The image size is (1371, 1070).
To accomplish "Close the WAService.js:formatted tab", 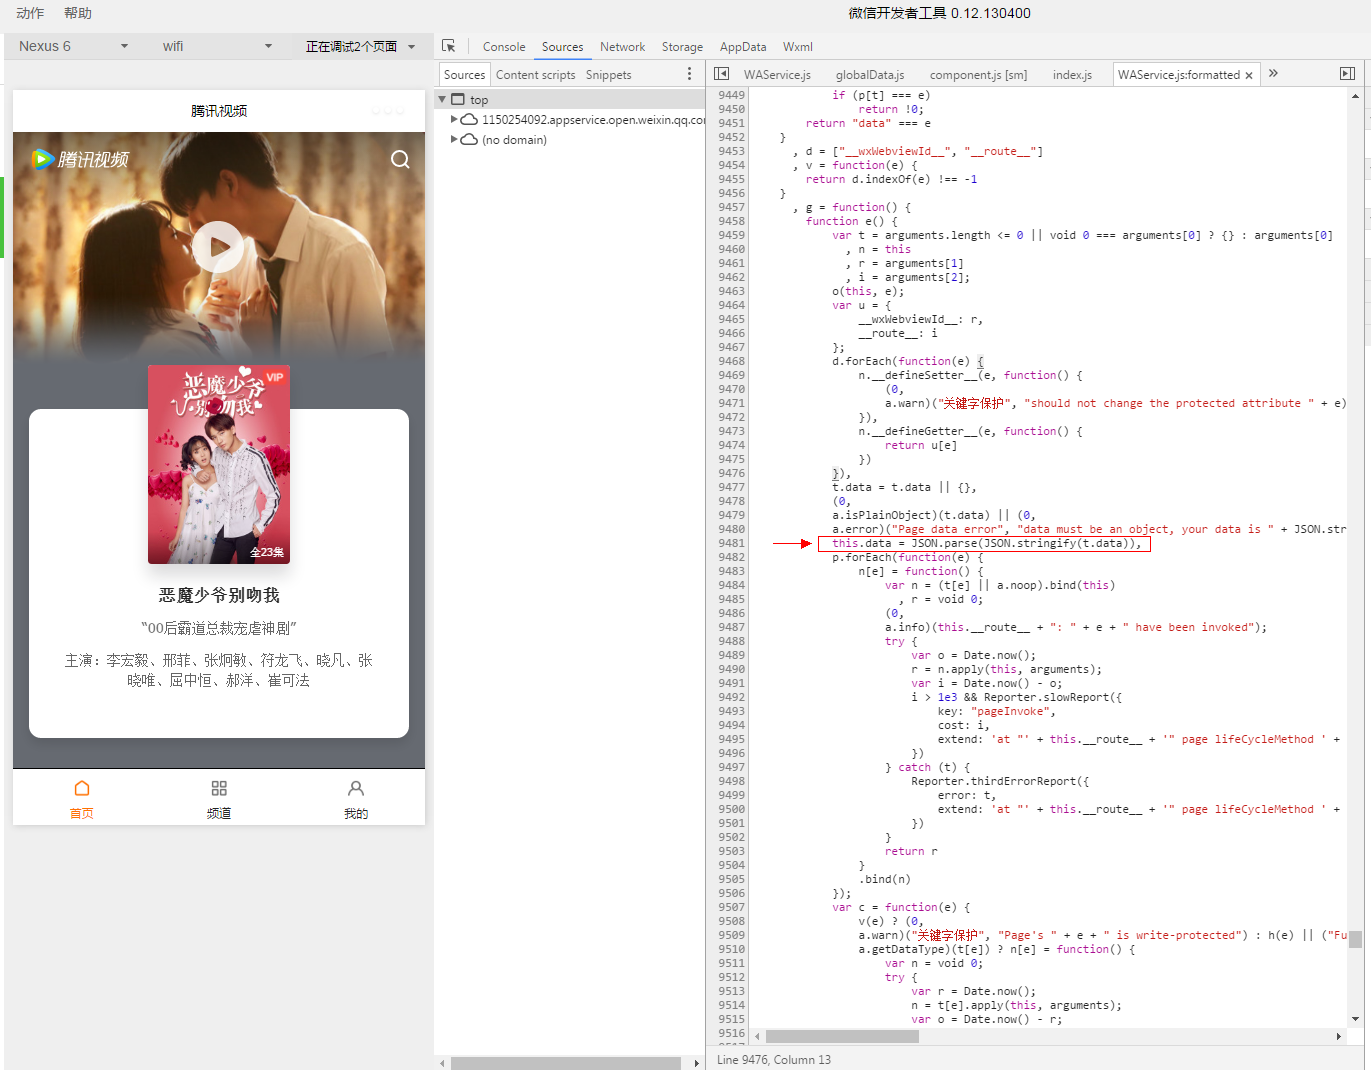I will (1249, 75).
